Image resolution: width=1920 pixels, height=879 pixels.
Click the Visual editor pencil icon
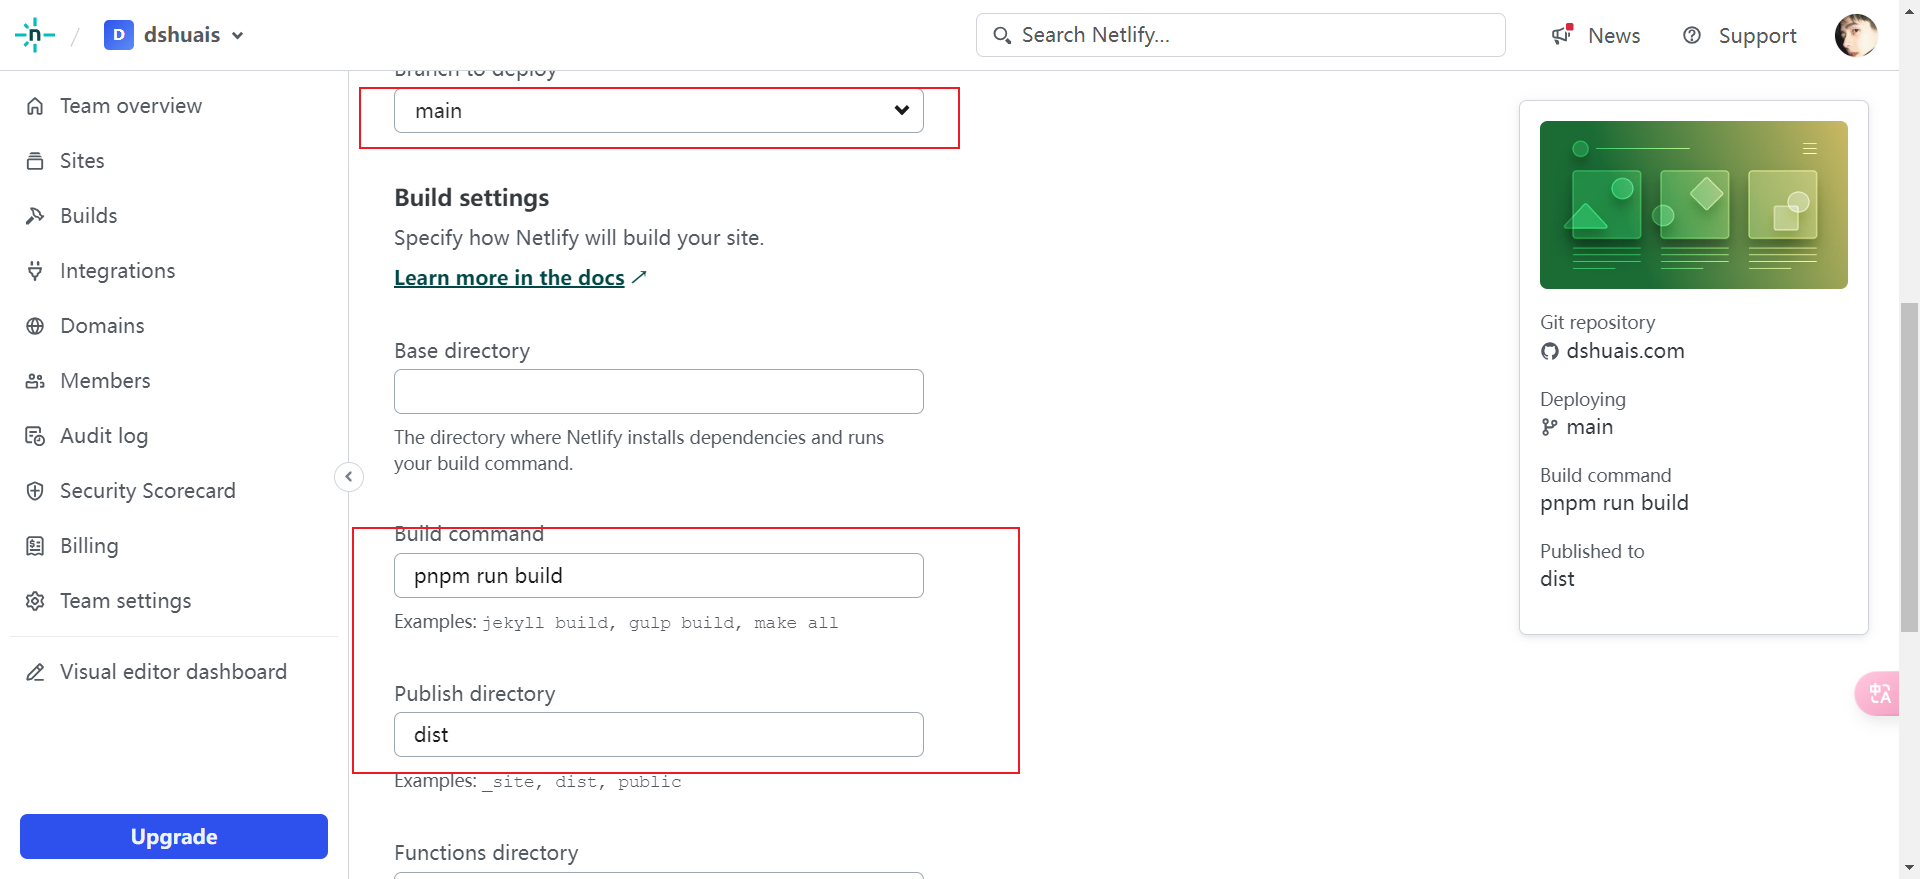pyautogui.click(x=35, y=672)
